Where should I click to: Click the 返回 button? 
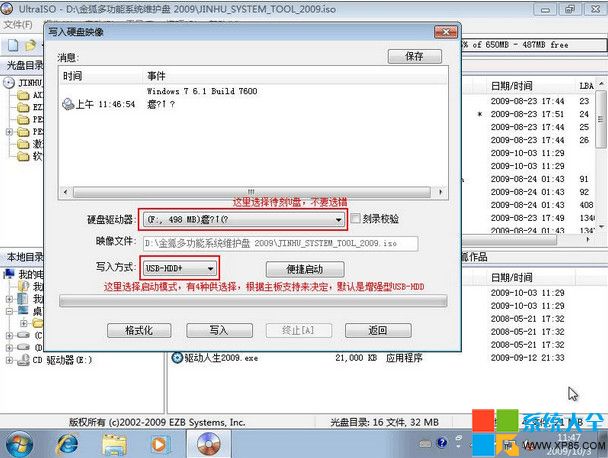click(x=378, y=330)
